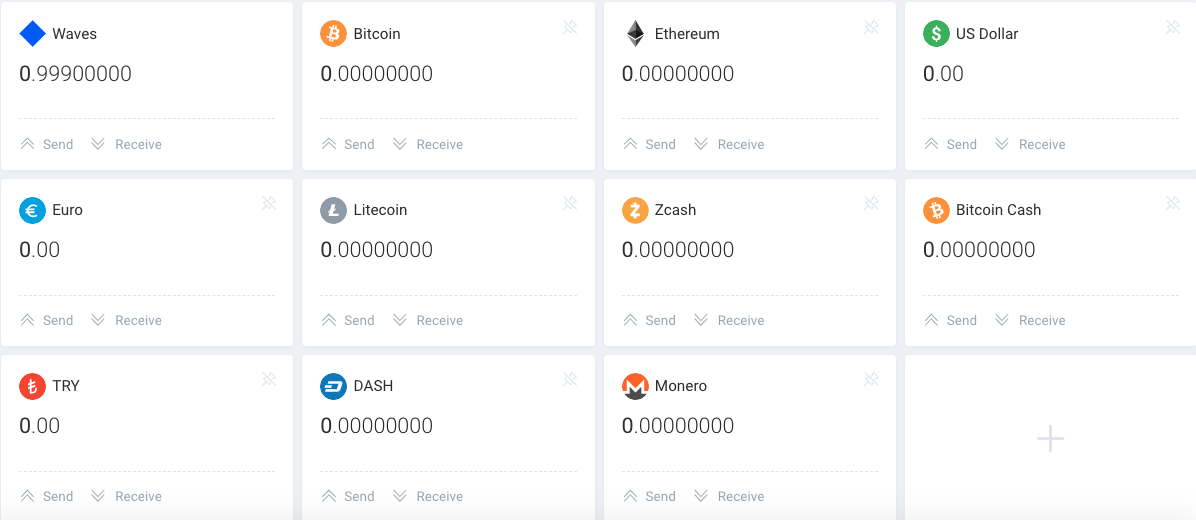This screenshot has height=520, width=1196.
Task: Send US Dollar from its card
Action: tap(950, 144)
